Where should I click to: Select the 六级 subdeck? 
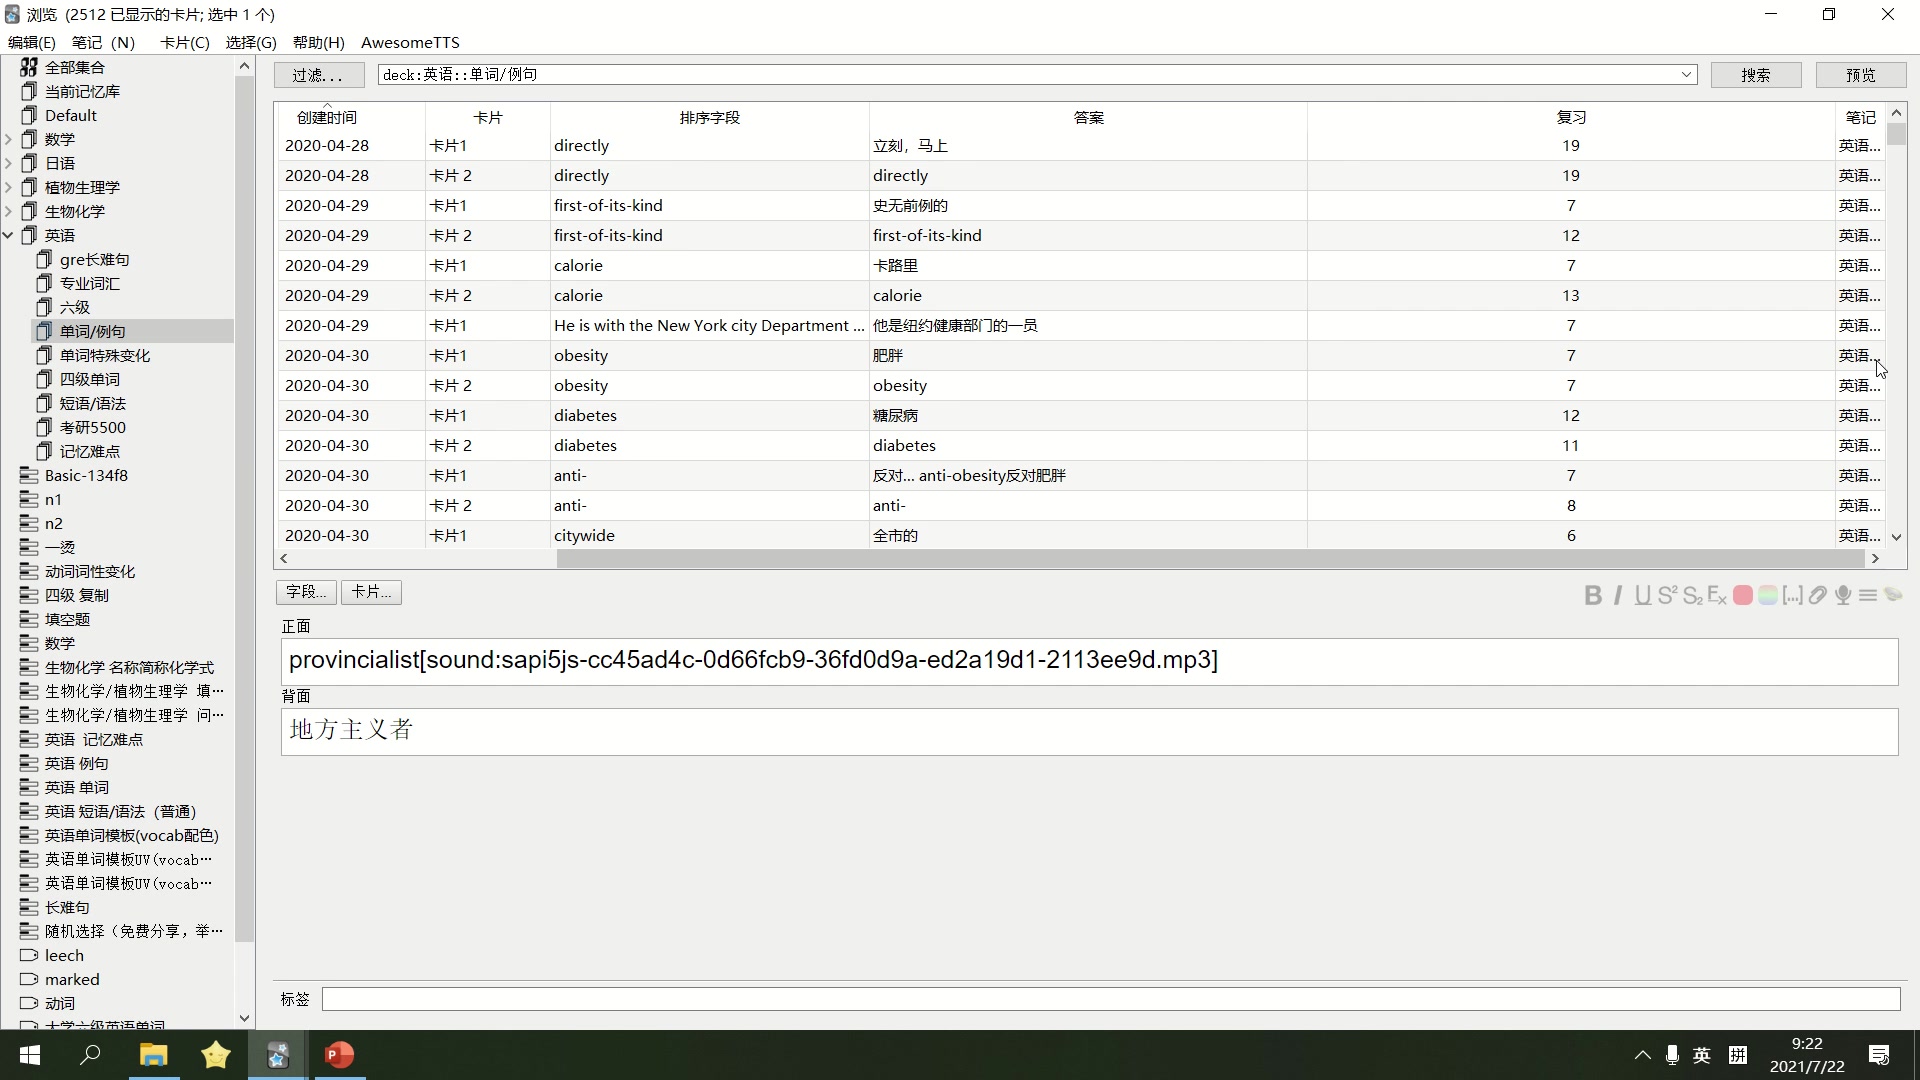pos(74,307)
